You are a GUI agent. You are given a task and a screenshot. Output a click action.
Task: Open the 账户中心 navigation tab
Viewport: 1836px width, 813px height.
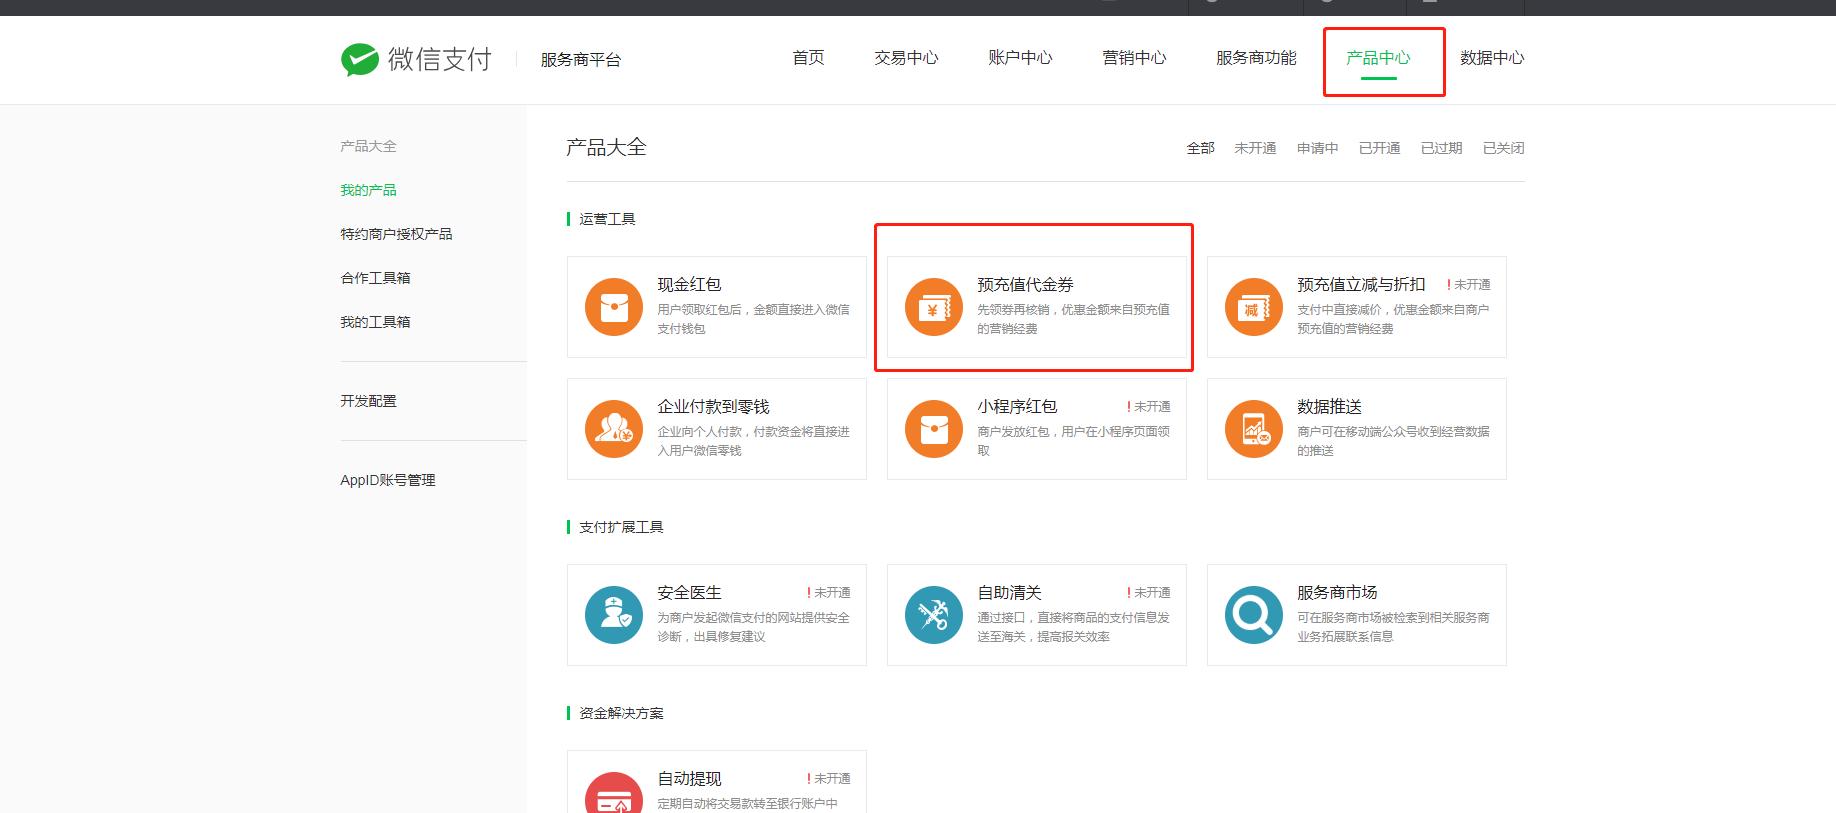(x=1020, y=58)
